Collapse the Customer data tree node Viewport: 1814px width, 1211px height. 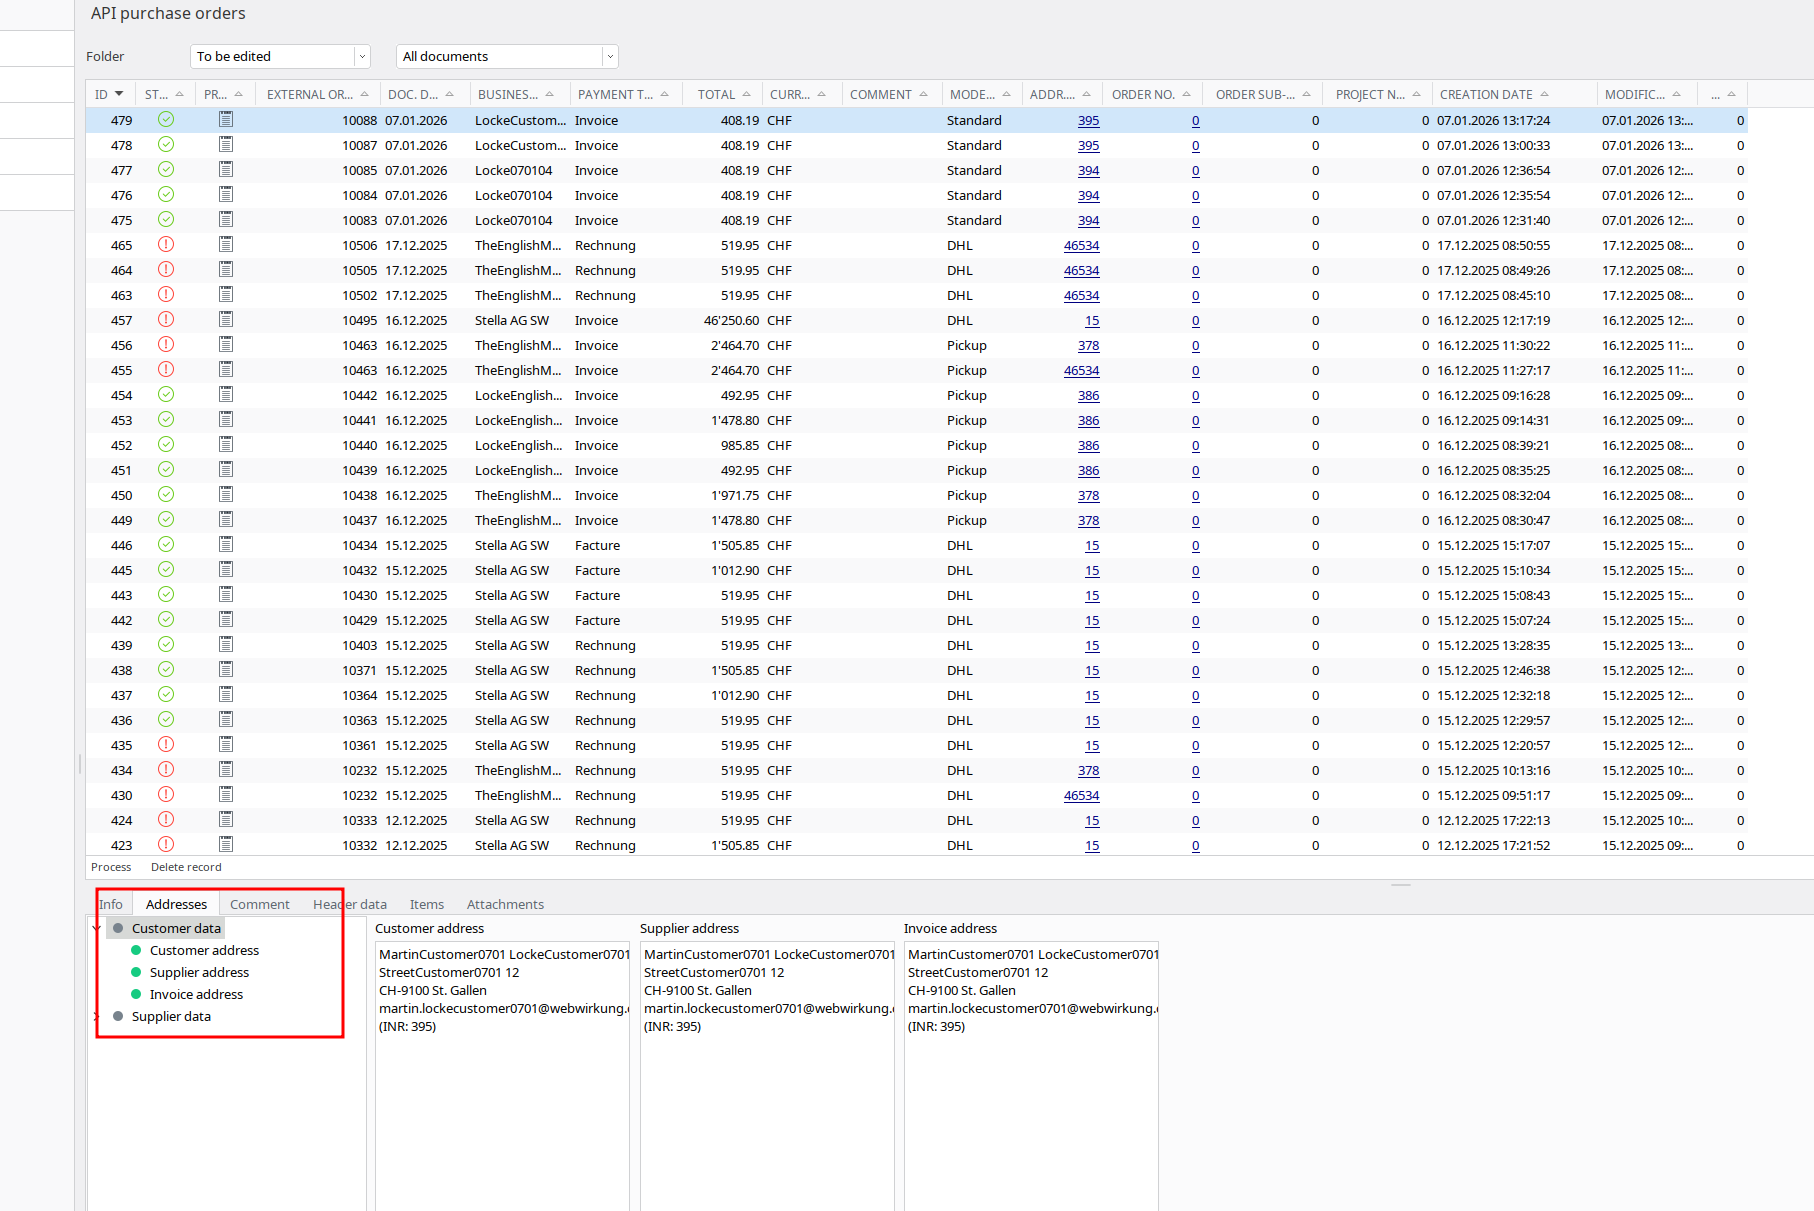point(97,928)
